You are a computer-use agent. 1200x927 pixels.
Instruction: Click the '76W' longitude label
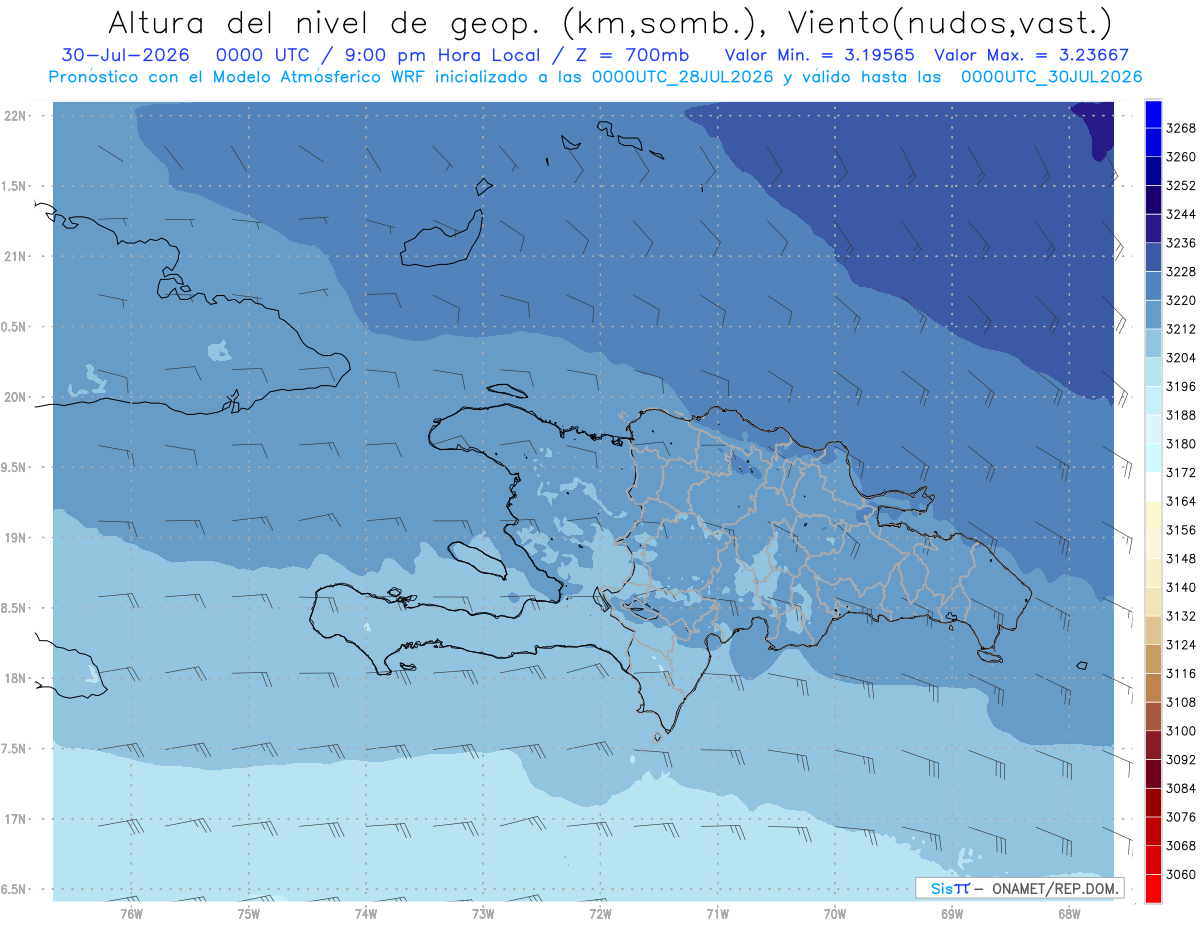tap(131, 913)
